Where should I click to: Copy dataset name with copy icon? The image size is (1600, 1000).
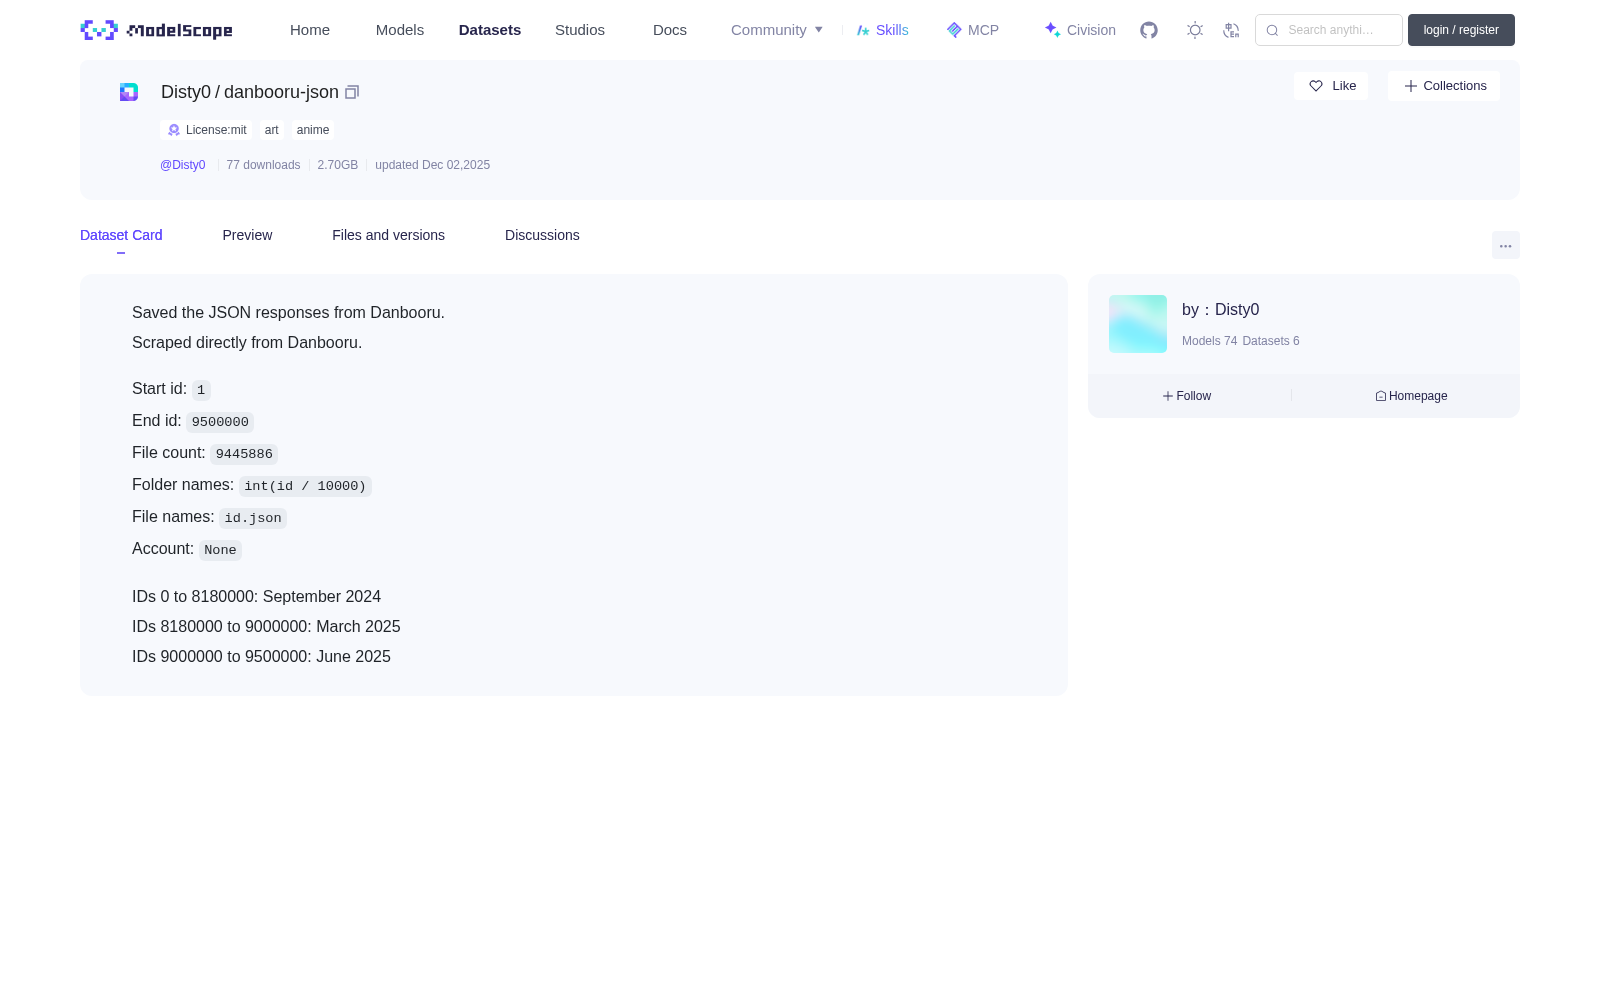(x=352, y=92)
